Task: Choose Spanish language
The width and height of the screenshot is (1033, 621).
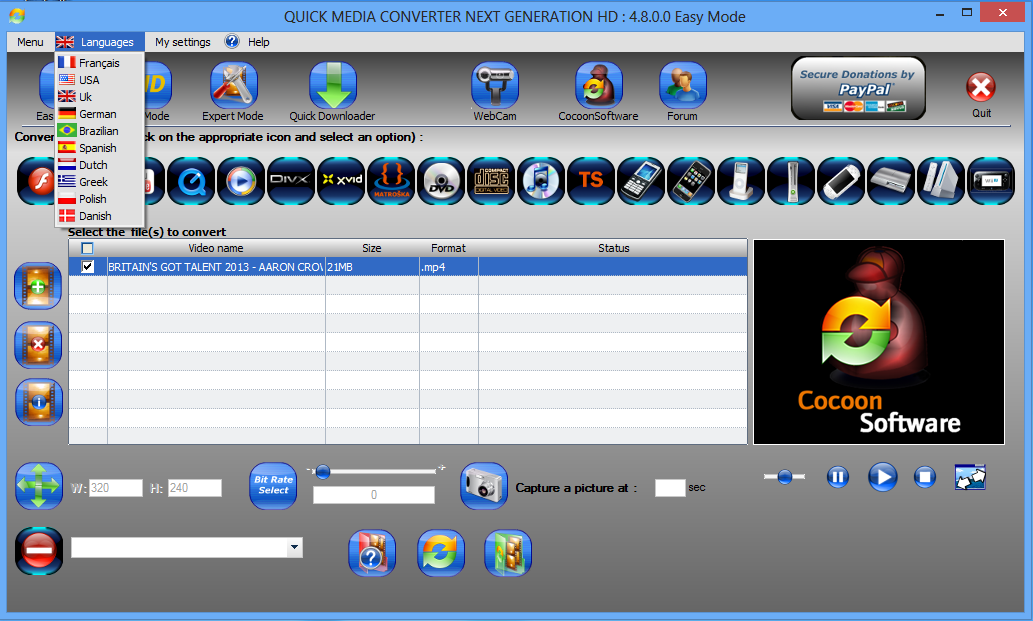Action: (99, 148)
